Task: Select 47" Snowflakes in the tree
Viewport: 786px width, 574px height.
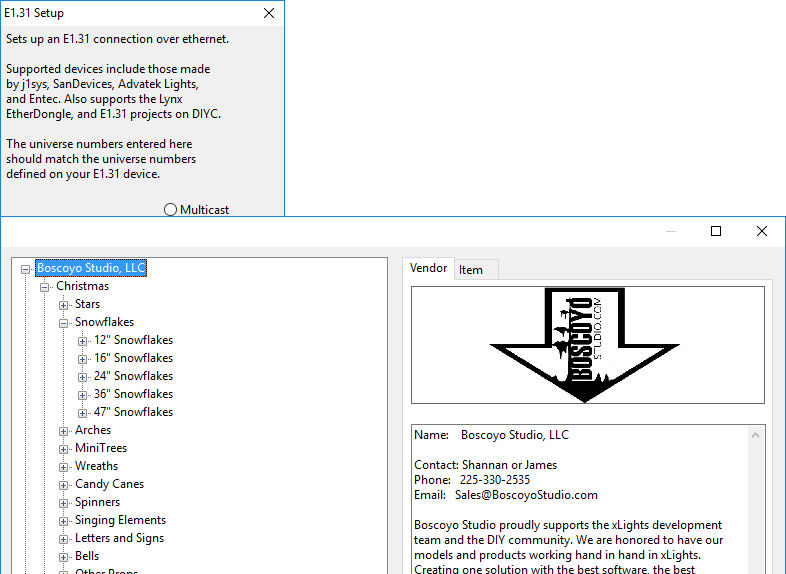Action: pos(133,412)
